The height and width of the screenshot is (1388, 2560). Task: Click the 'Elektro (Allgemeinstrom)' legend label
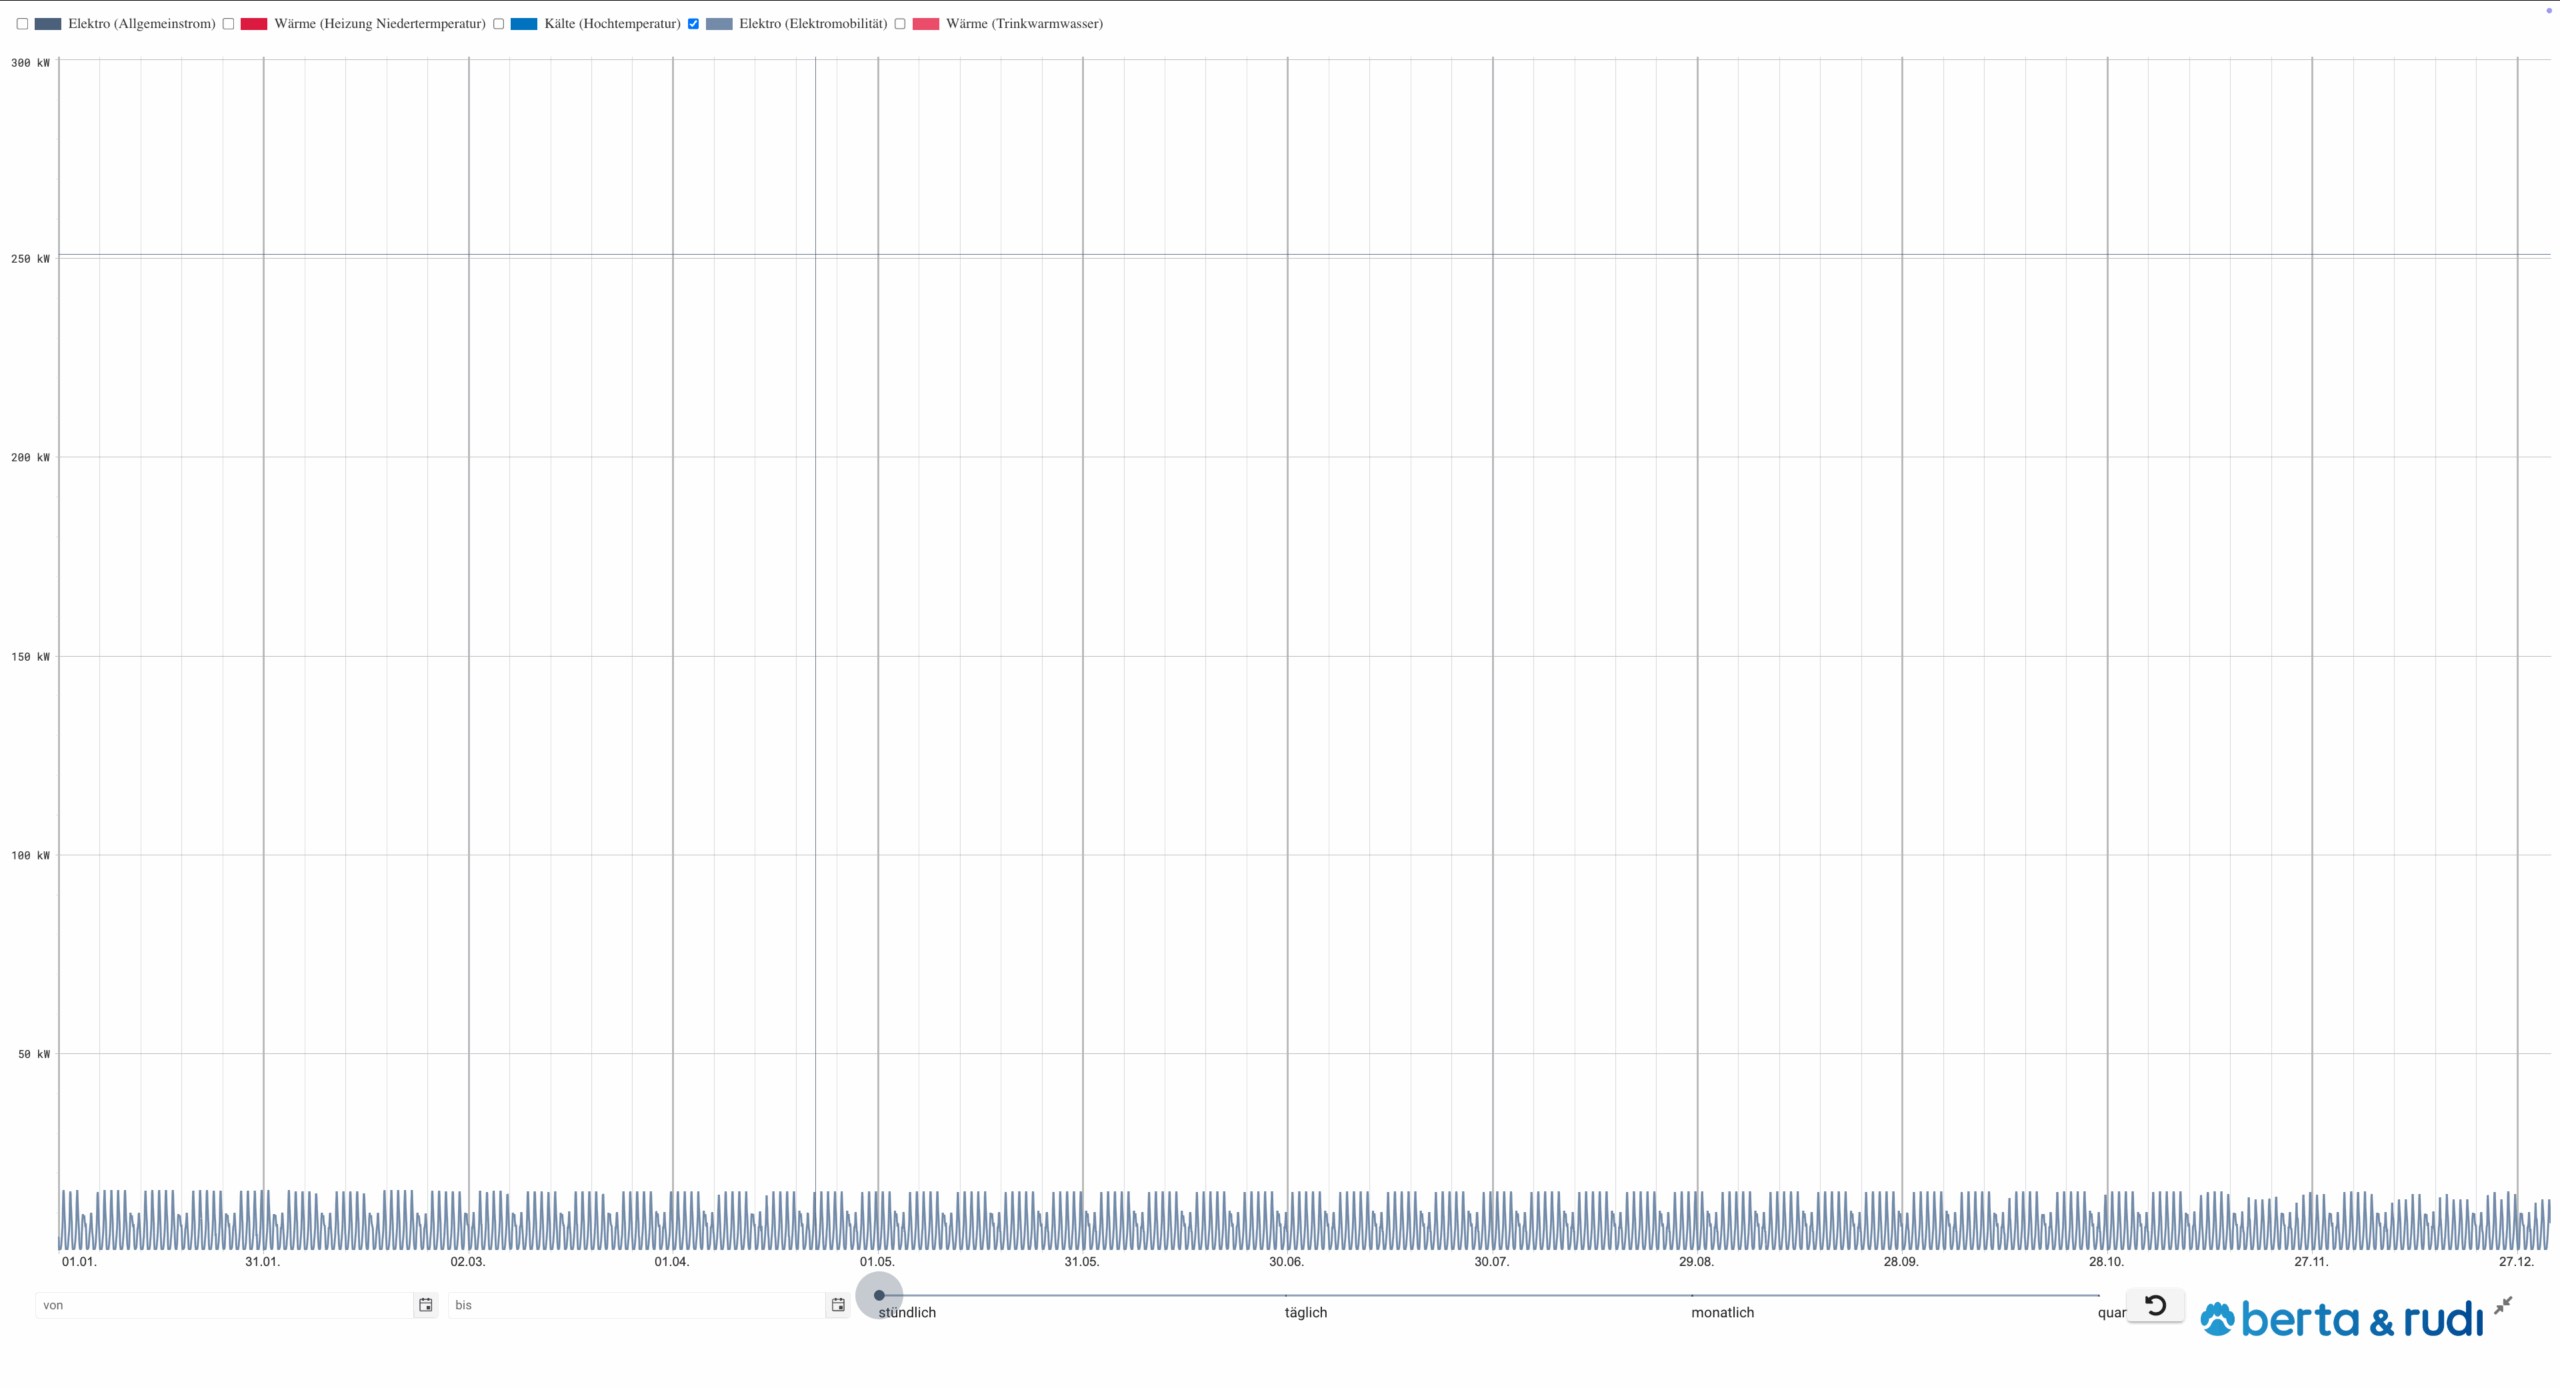pos(142,24)
